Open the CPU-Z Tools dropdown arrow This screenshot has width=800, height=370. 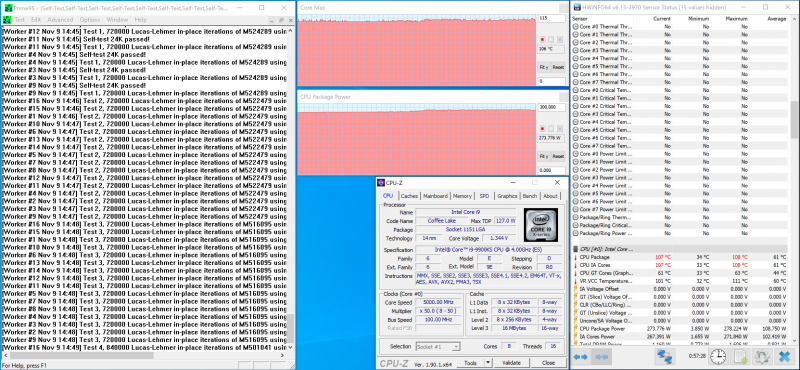488,362
